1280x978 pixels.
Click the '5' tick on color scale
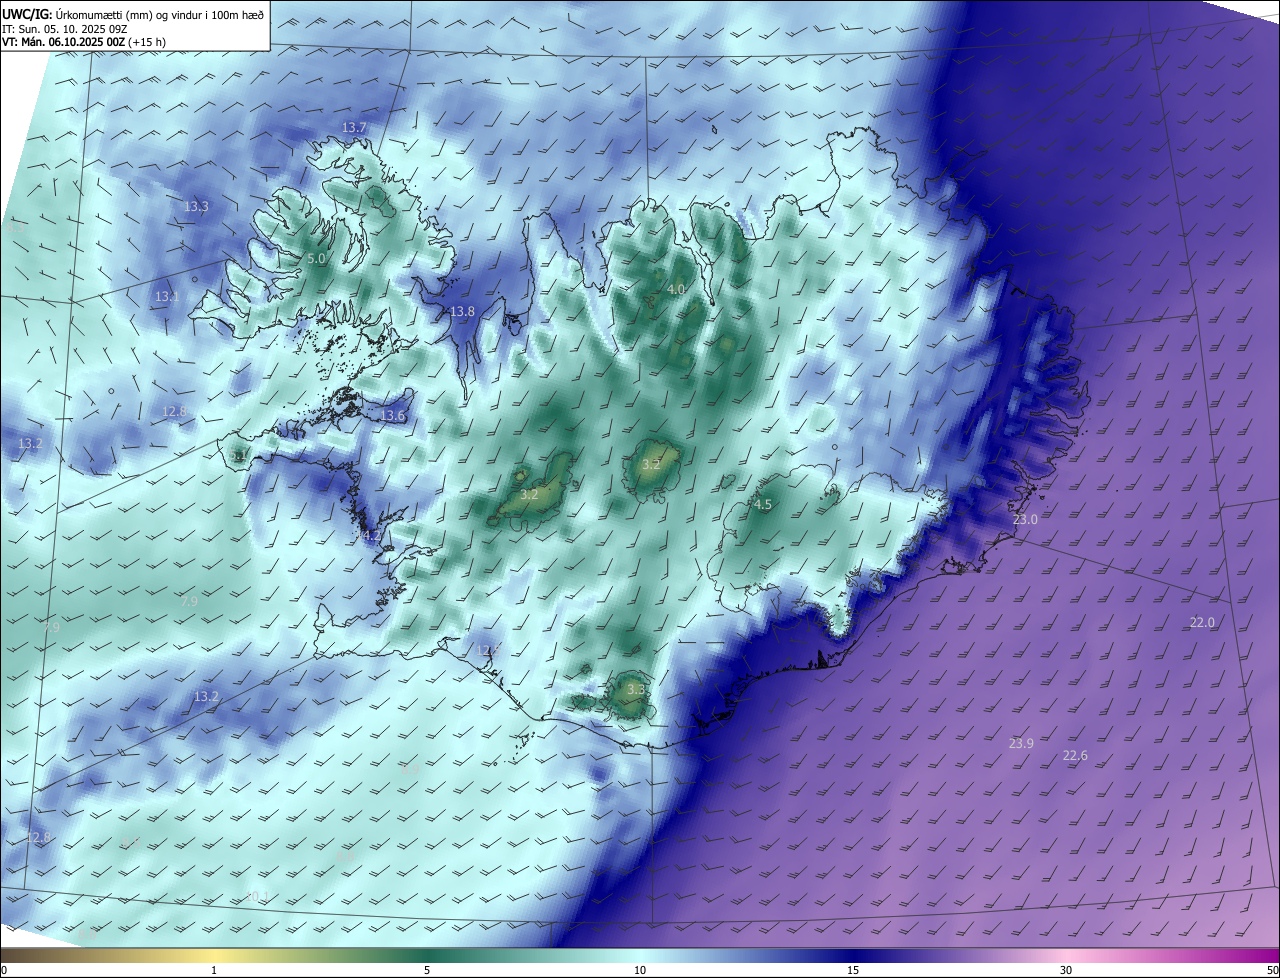[427, 970]
